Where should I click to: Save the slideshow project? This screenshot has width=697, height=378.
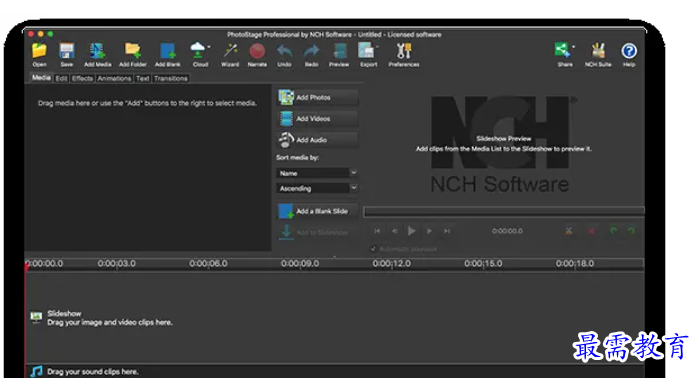pyautogui.click(x=67, y=54)
